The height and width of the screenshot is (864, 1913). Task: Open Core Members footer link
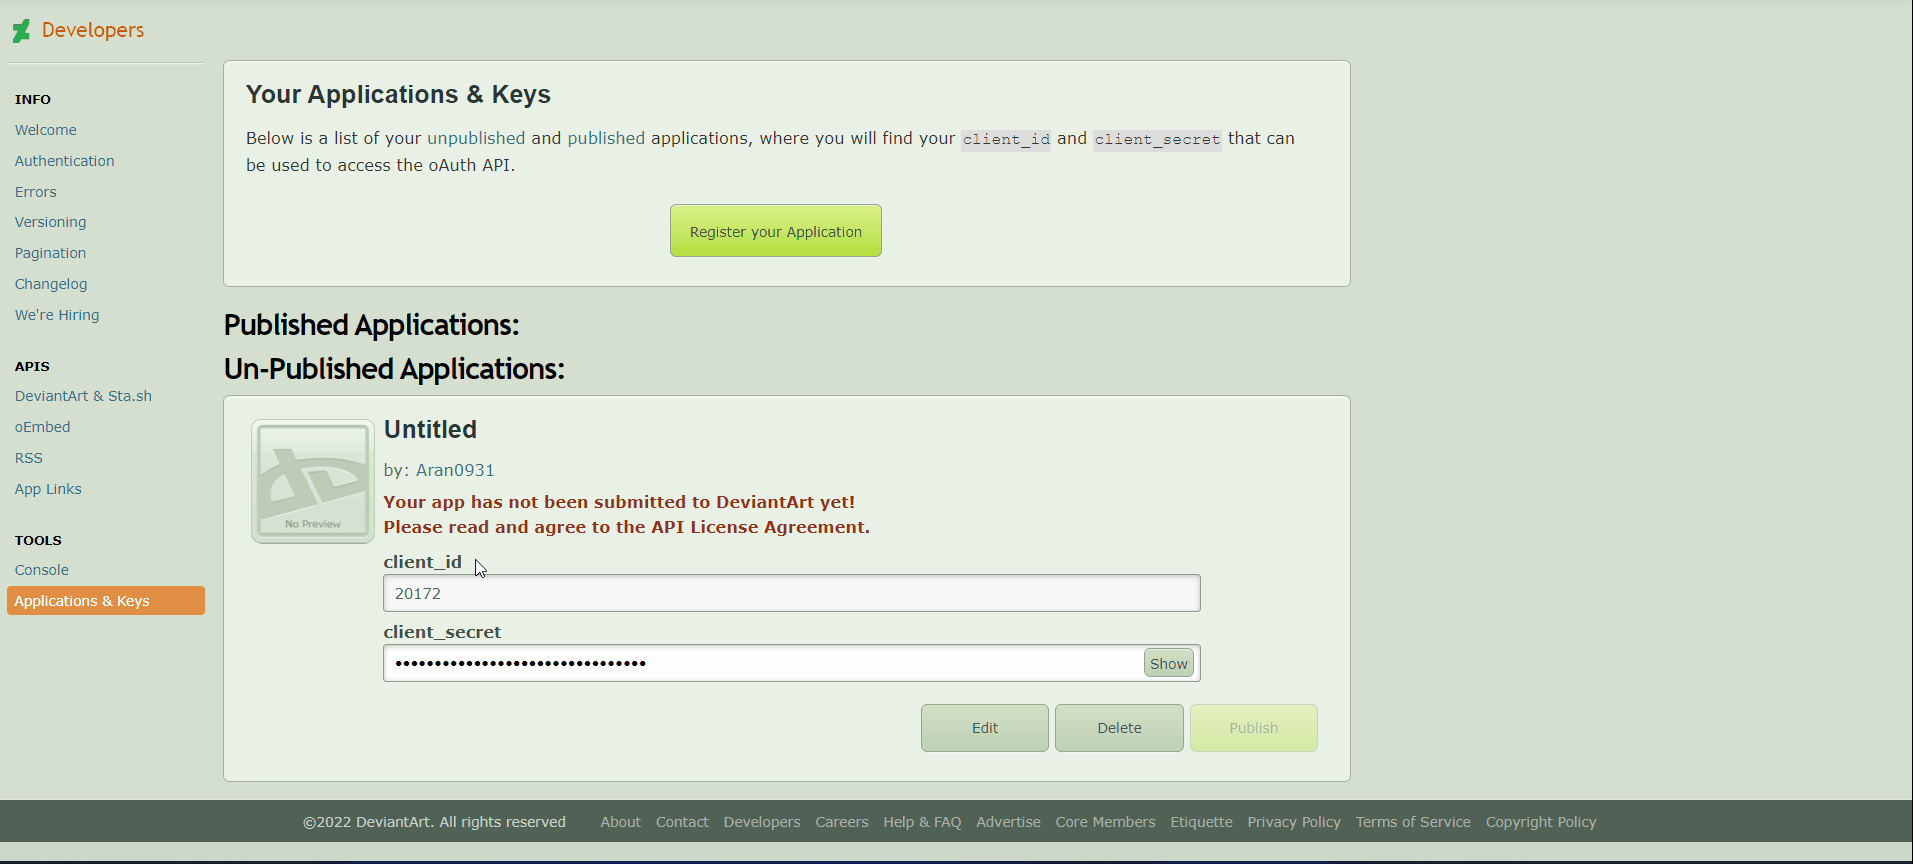[1106, 822]
